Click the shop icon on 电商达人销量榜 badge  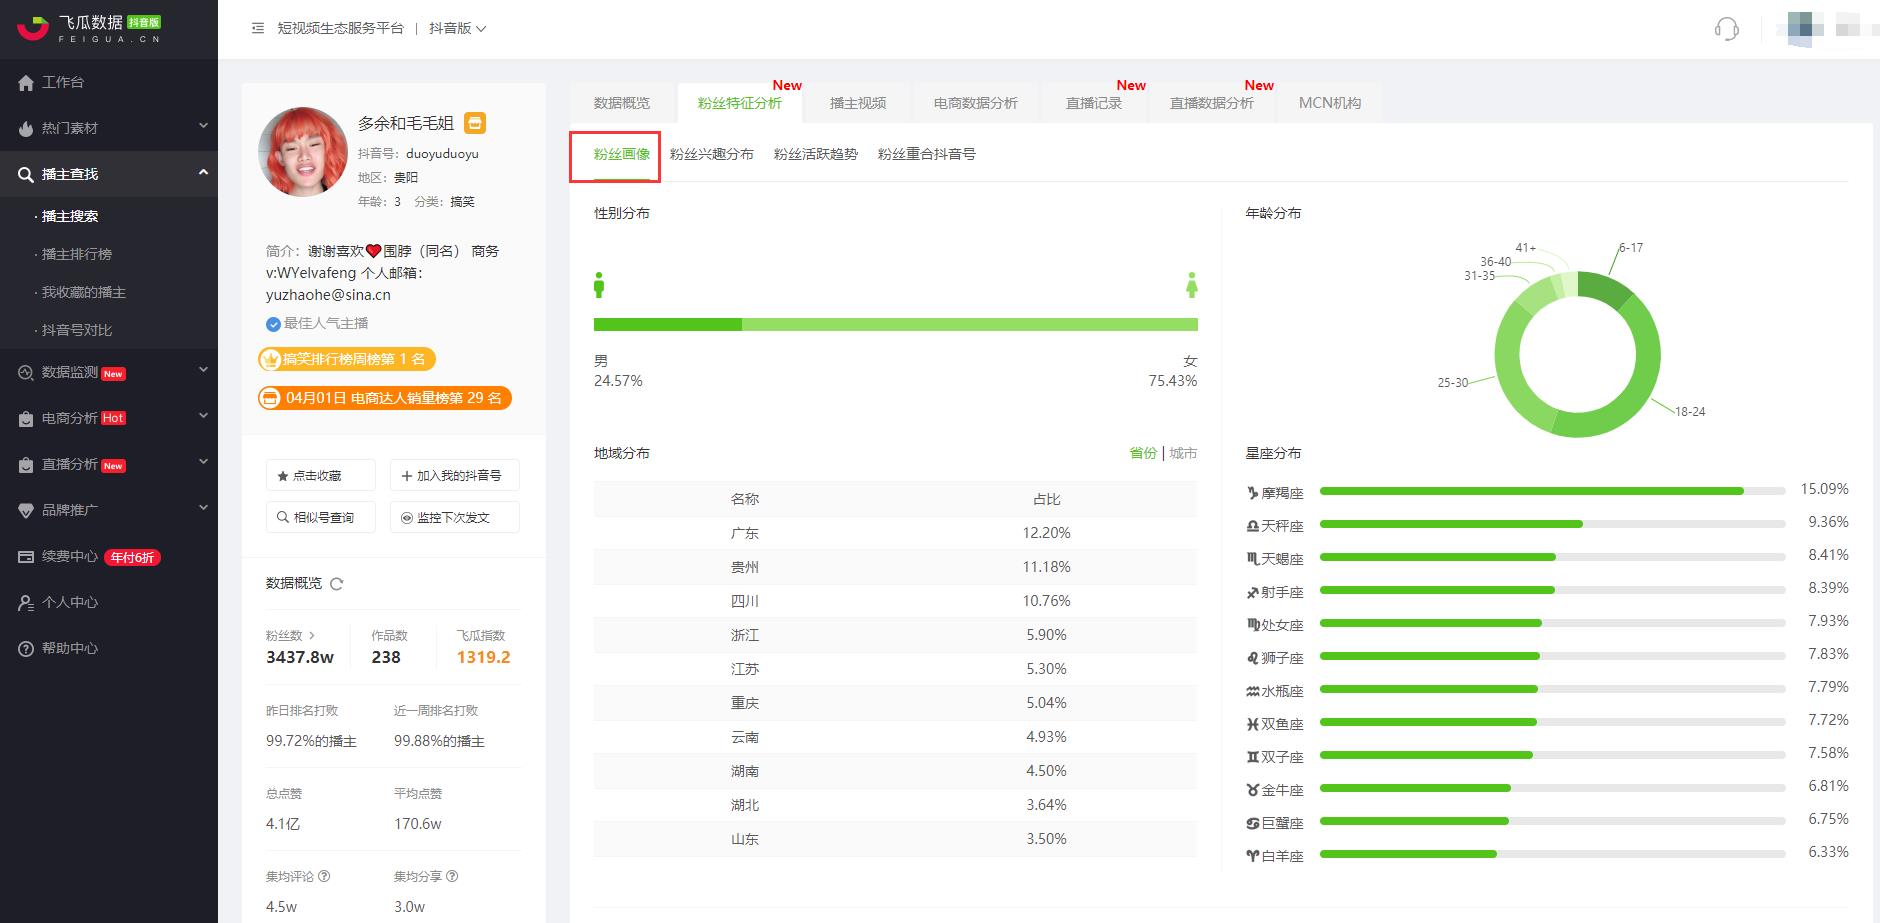pyautogui.click(x=270, y=398)
